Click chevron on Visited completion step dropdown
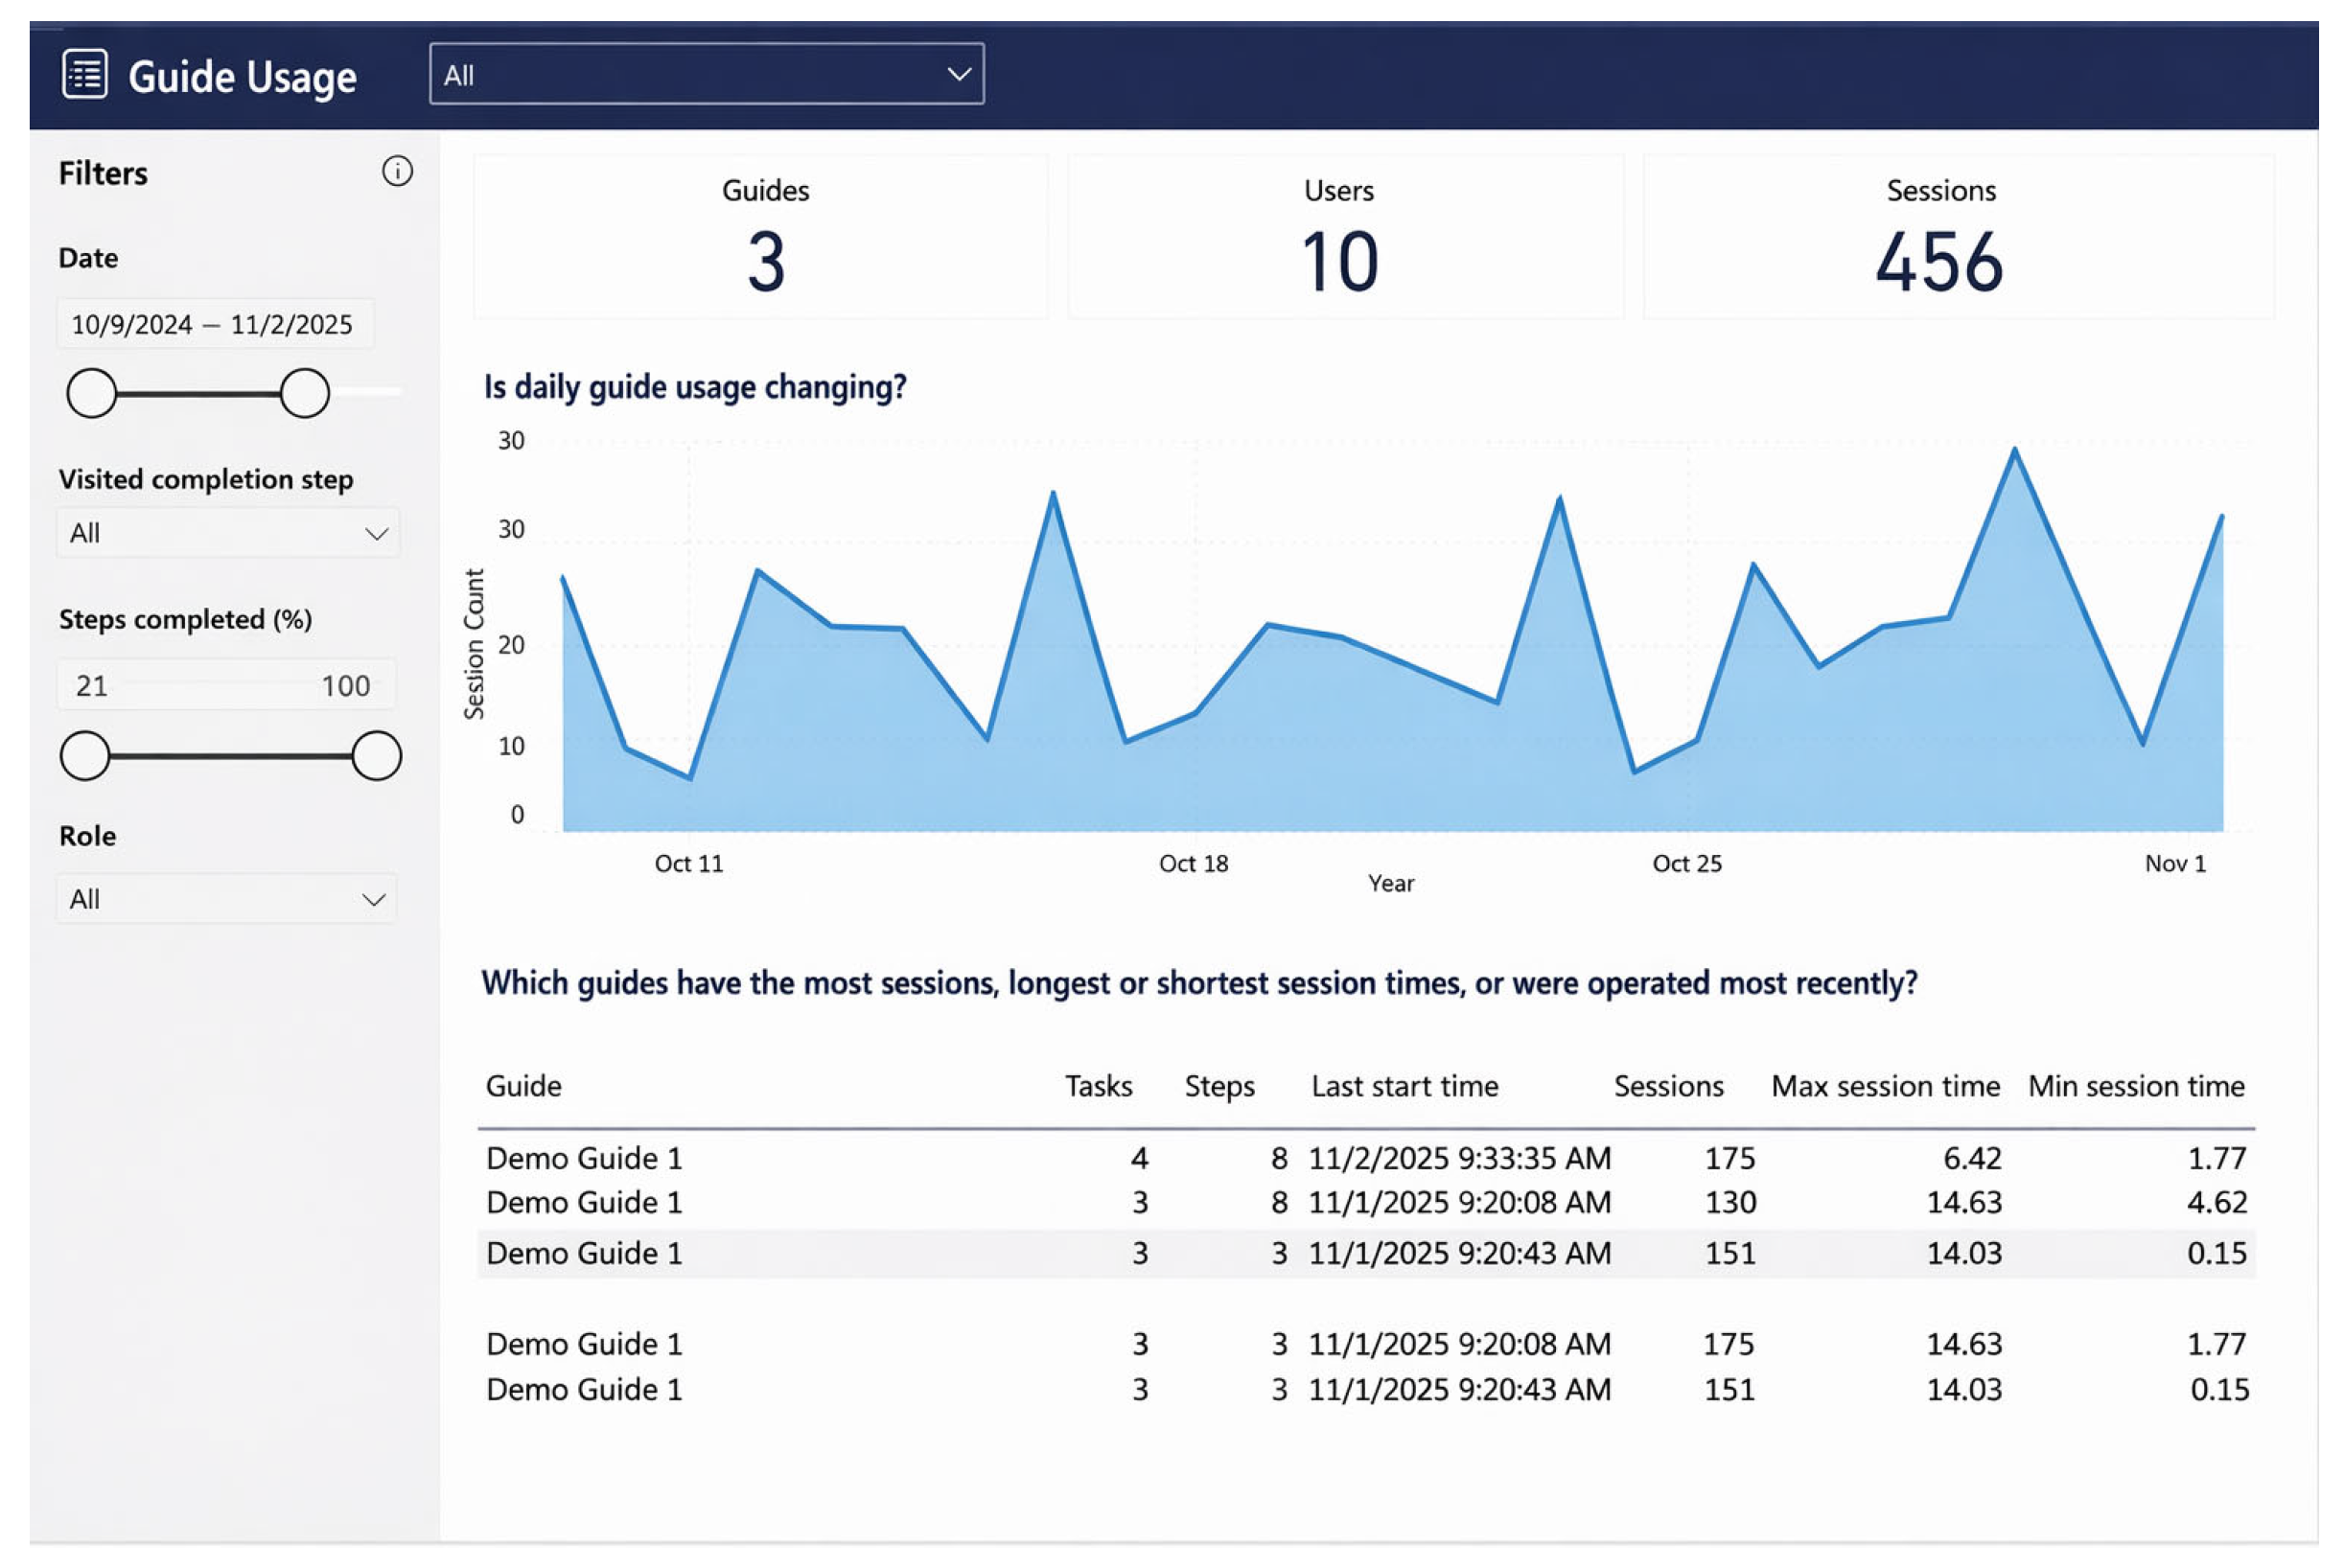Screen dimensions: 2344x1568 click(376, 534)
